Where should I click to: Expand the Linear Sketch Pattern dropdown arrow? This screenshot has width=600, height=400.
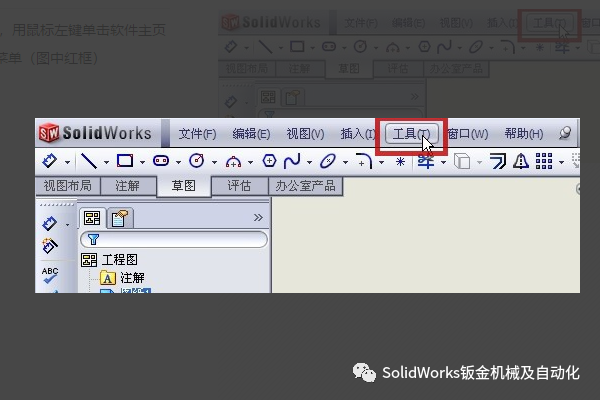[x=561, y=162]
